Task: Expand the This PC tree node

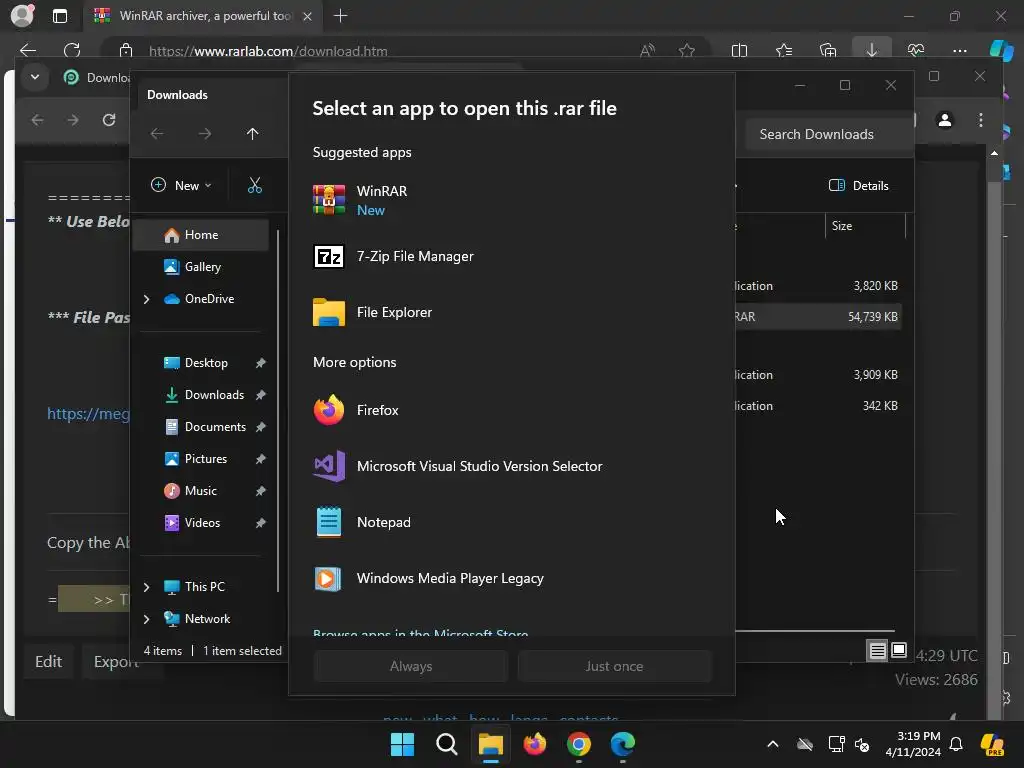Action: tap(147, 587)
